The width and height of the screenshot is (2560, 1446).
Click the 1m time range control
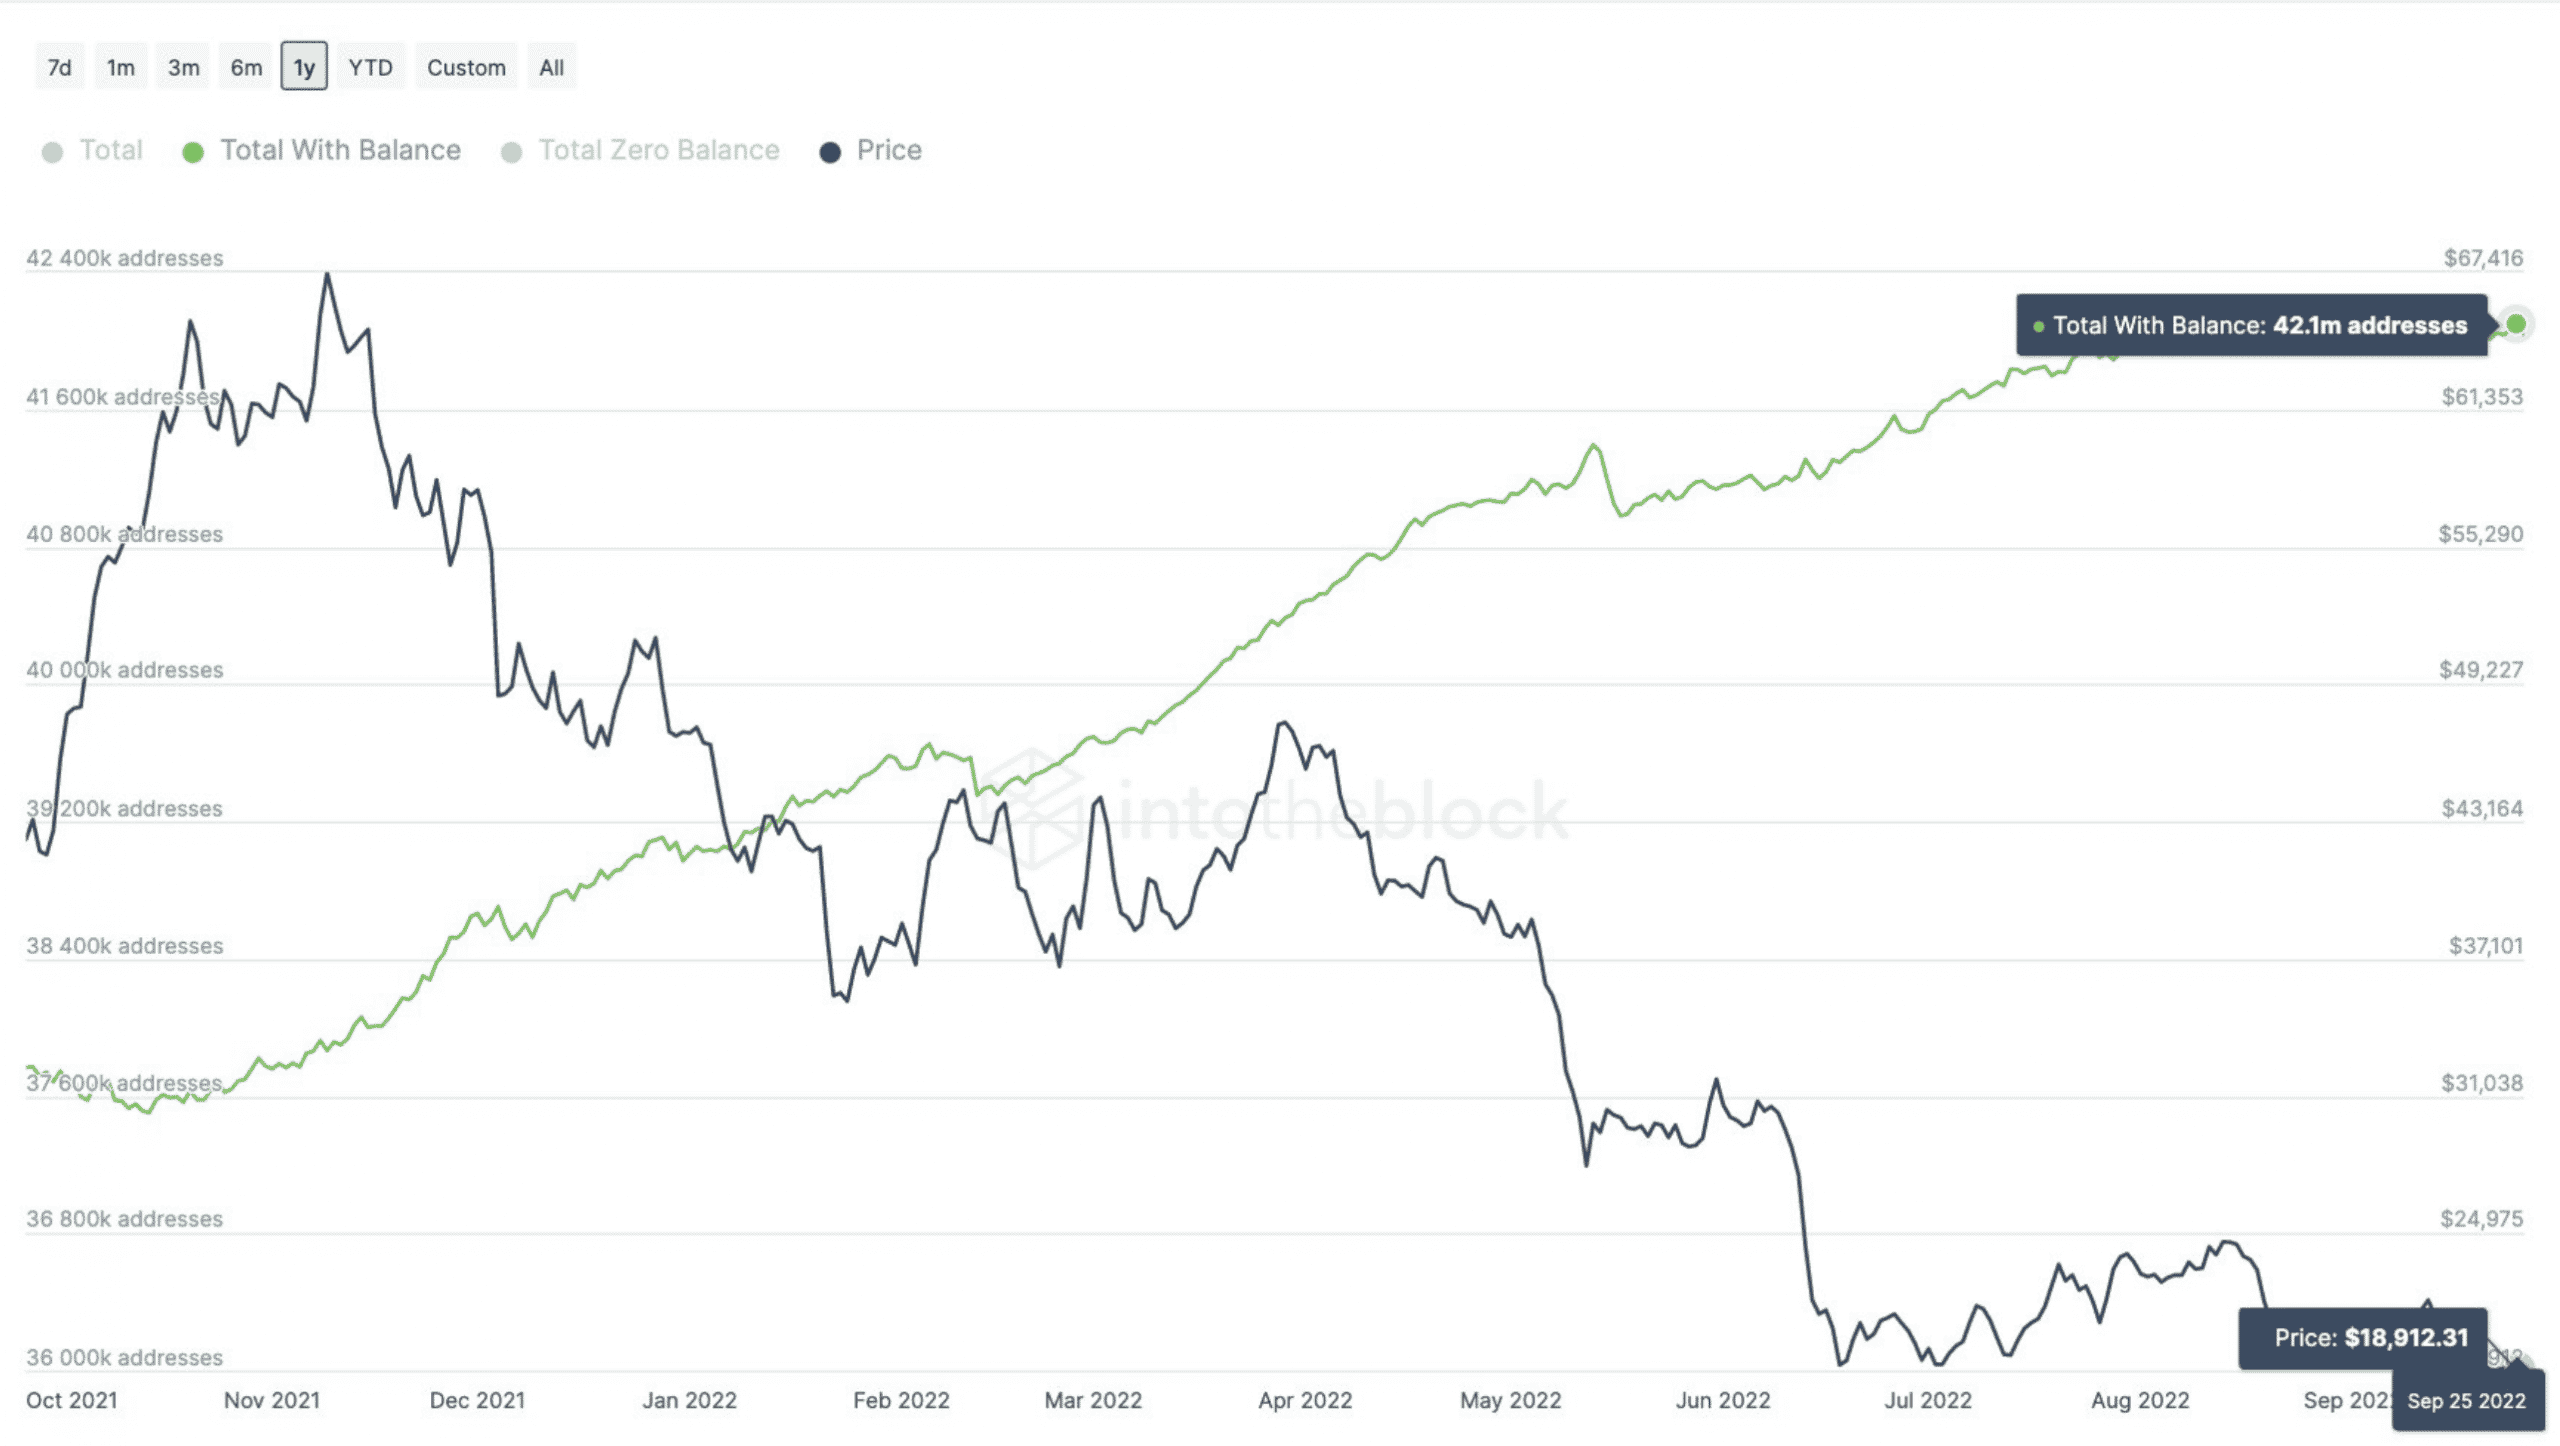[x=120, y=67]
